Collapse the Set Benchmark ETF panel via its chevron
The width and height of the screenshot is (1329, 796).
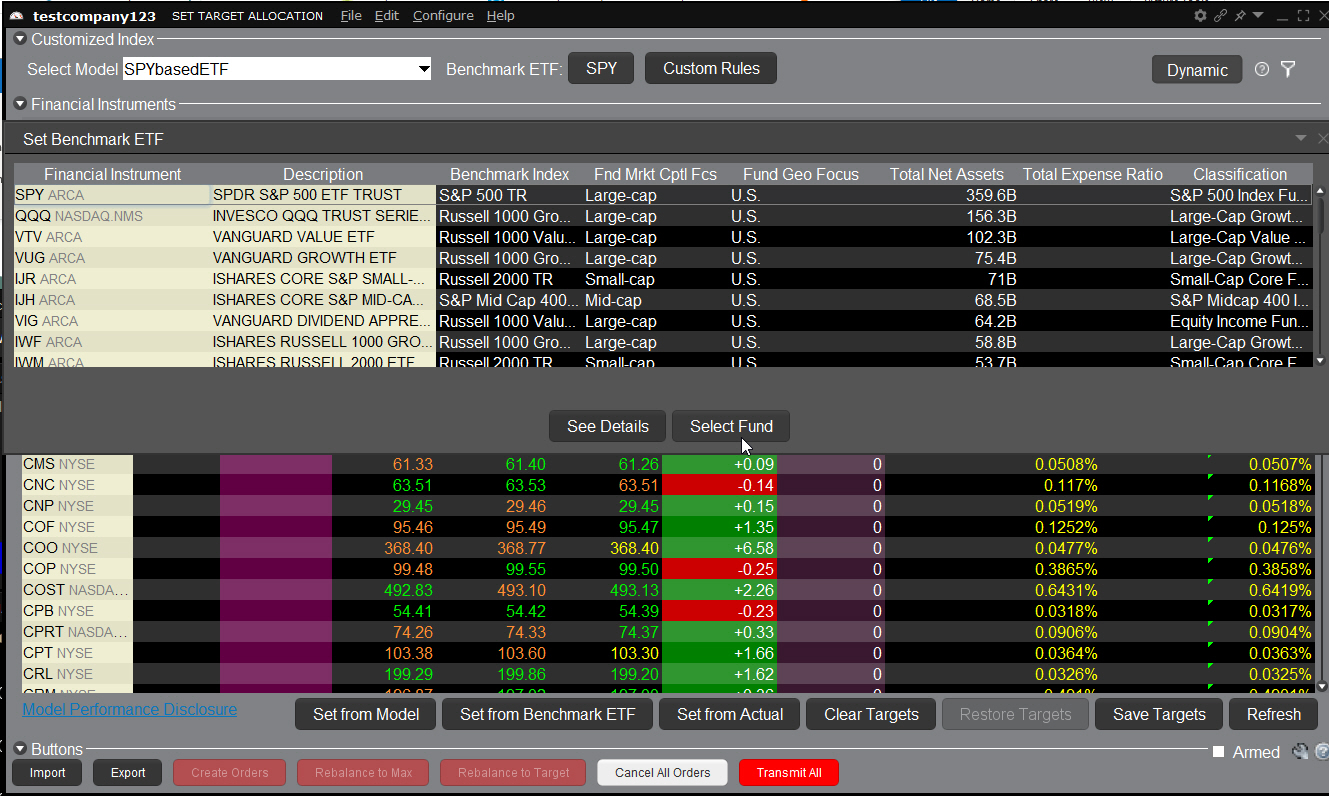coord(1300,138)
